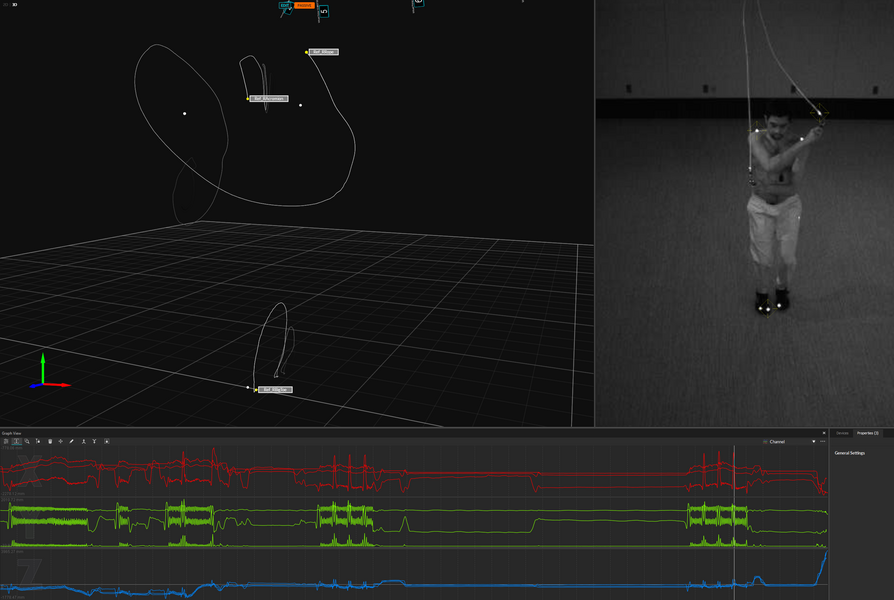
Task: Expand the General Settings section
Action: 849,452
